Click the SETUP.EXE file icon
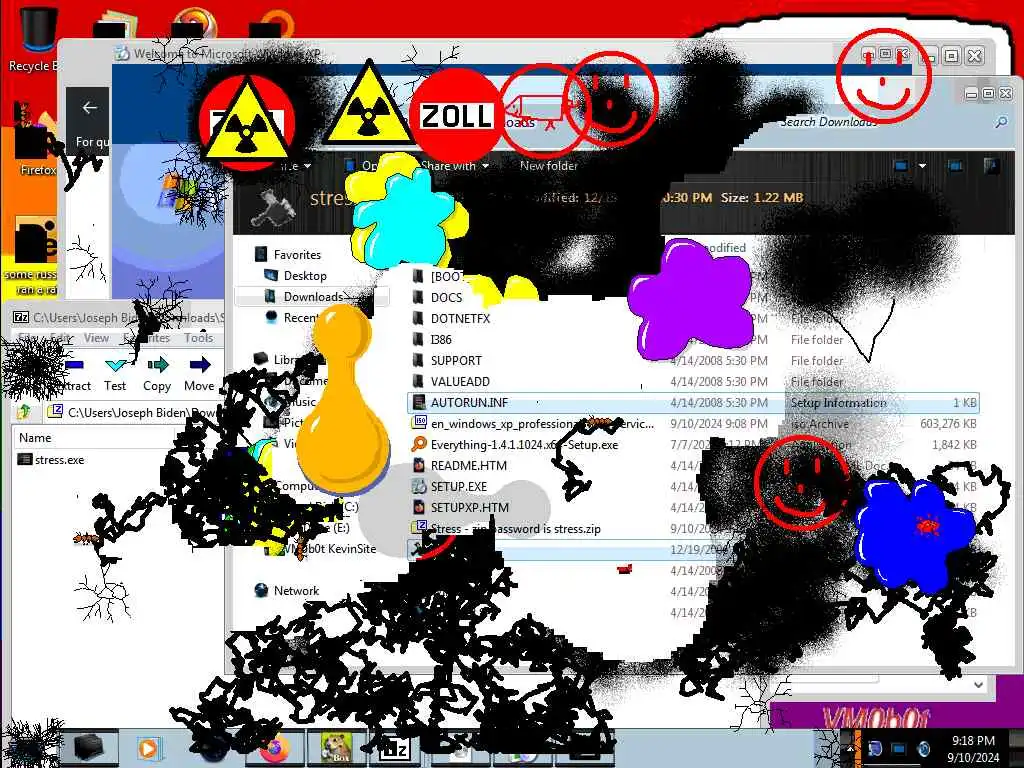1024x768 pixels. (x=419, y=487)
